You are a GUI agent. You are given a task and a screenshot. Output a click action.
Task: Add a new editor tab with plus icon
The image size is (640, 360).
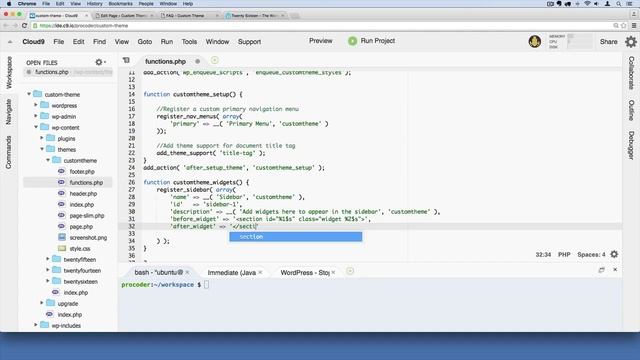coord(214,60)
